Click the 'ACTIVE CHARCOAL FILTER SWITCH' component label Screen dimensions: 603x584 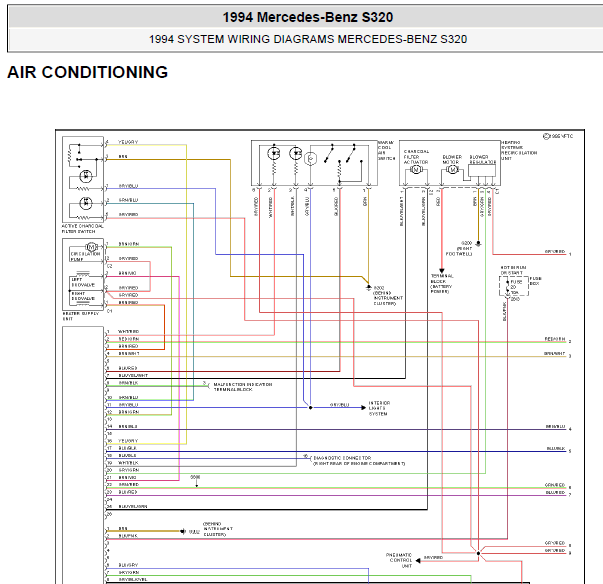coord(82,229)
